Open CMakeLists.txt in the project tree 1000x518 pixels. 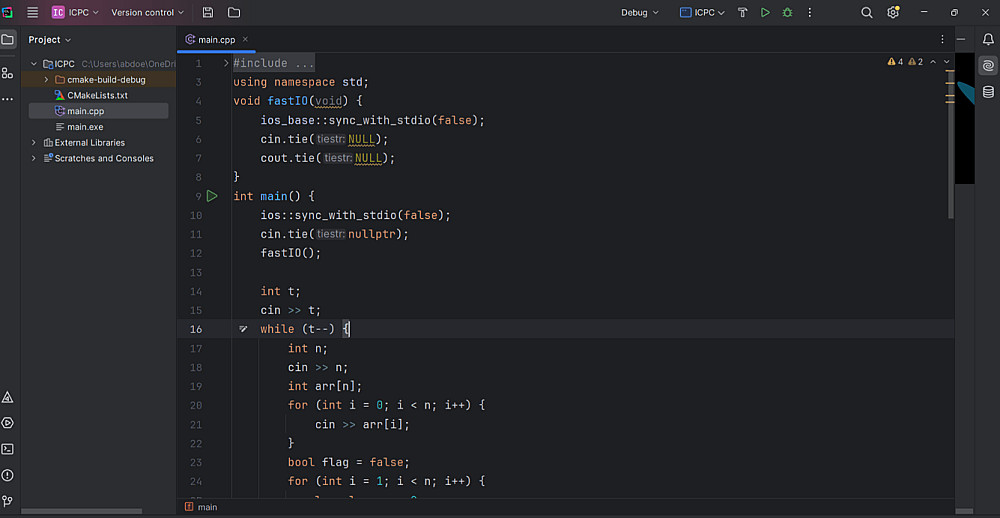point(97,95)
